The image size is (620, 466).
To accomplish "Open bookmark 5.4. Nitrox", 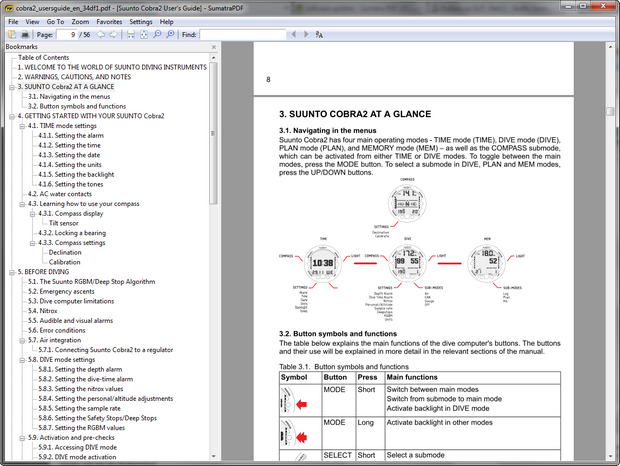I will click(43, 311).
